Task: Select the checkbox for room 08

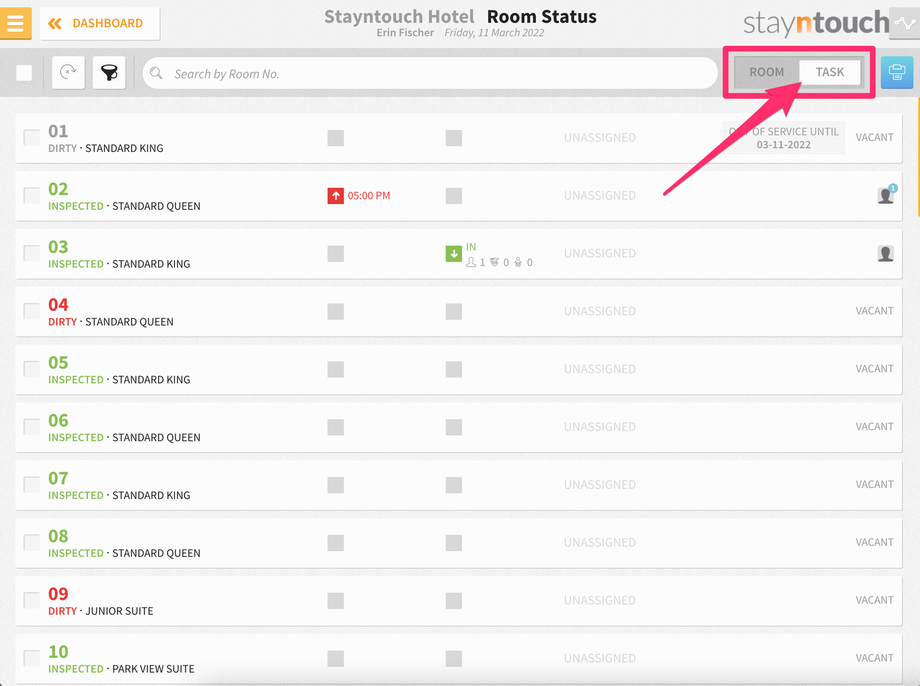Action: [32, 542]
